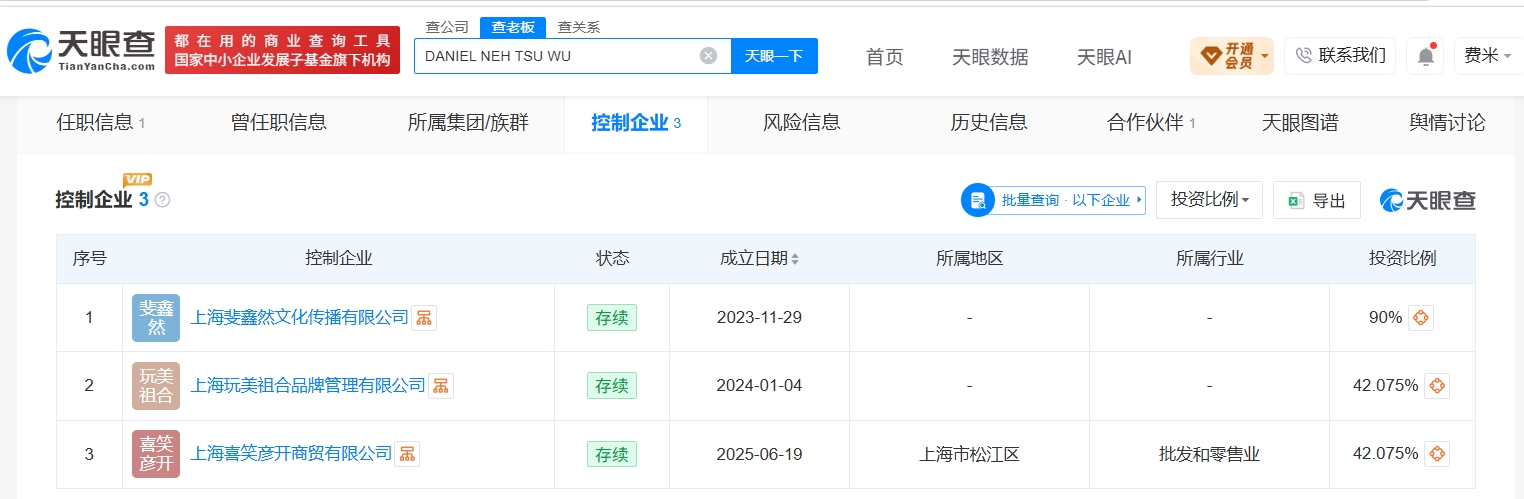Open the 任职信息 tab
Viewport: 1524px width, 499px height.
pyautogui.click(x=101, y=123)
